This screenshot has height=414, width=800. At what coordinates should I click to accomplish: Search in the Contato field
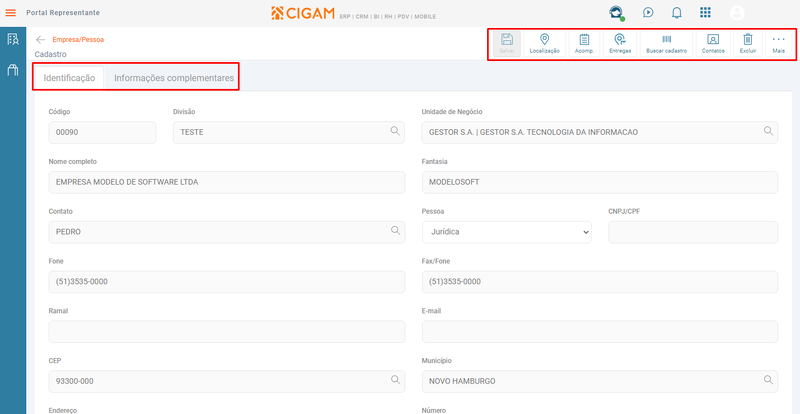point(395,231)
